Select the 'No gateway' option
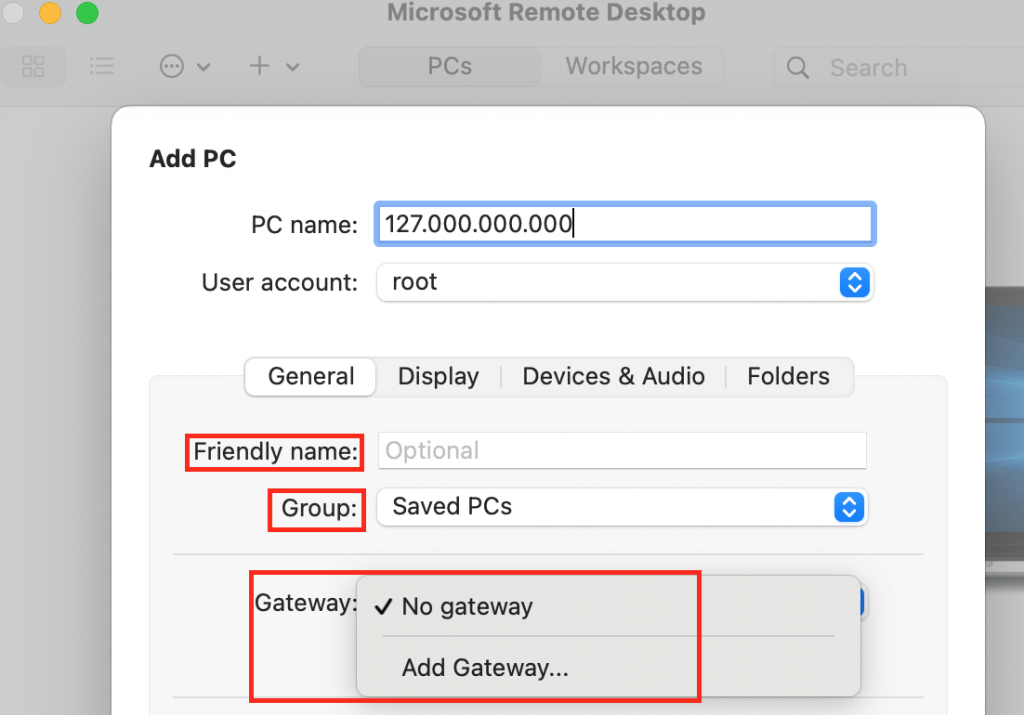 (x=466, y=605)
